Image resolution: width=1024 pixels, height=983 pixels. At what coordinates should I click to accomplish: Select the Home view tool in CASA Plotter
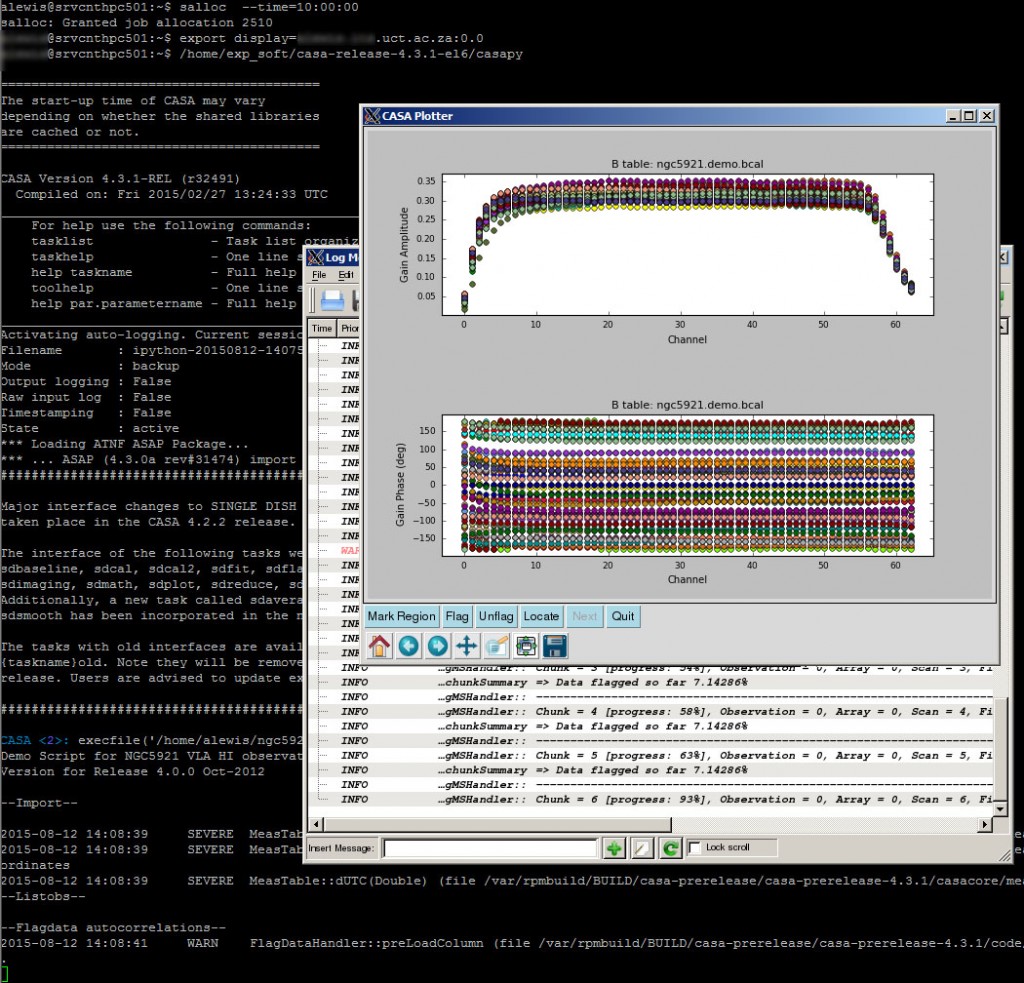(x=380, y=645)
